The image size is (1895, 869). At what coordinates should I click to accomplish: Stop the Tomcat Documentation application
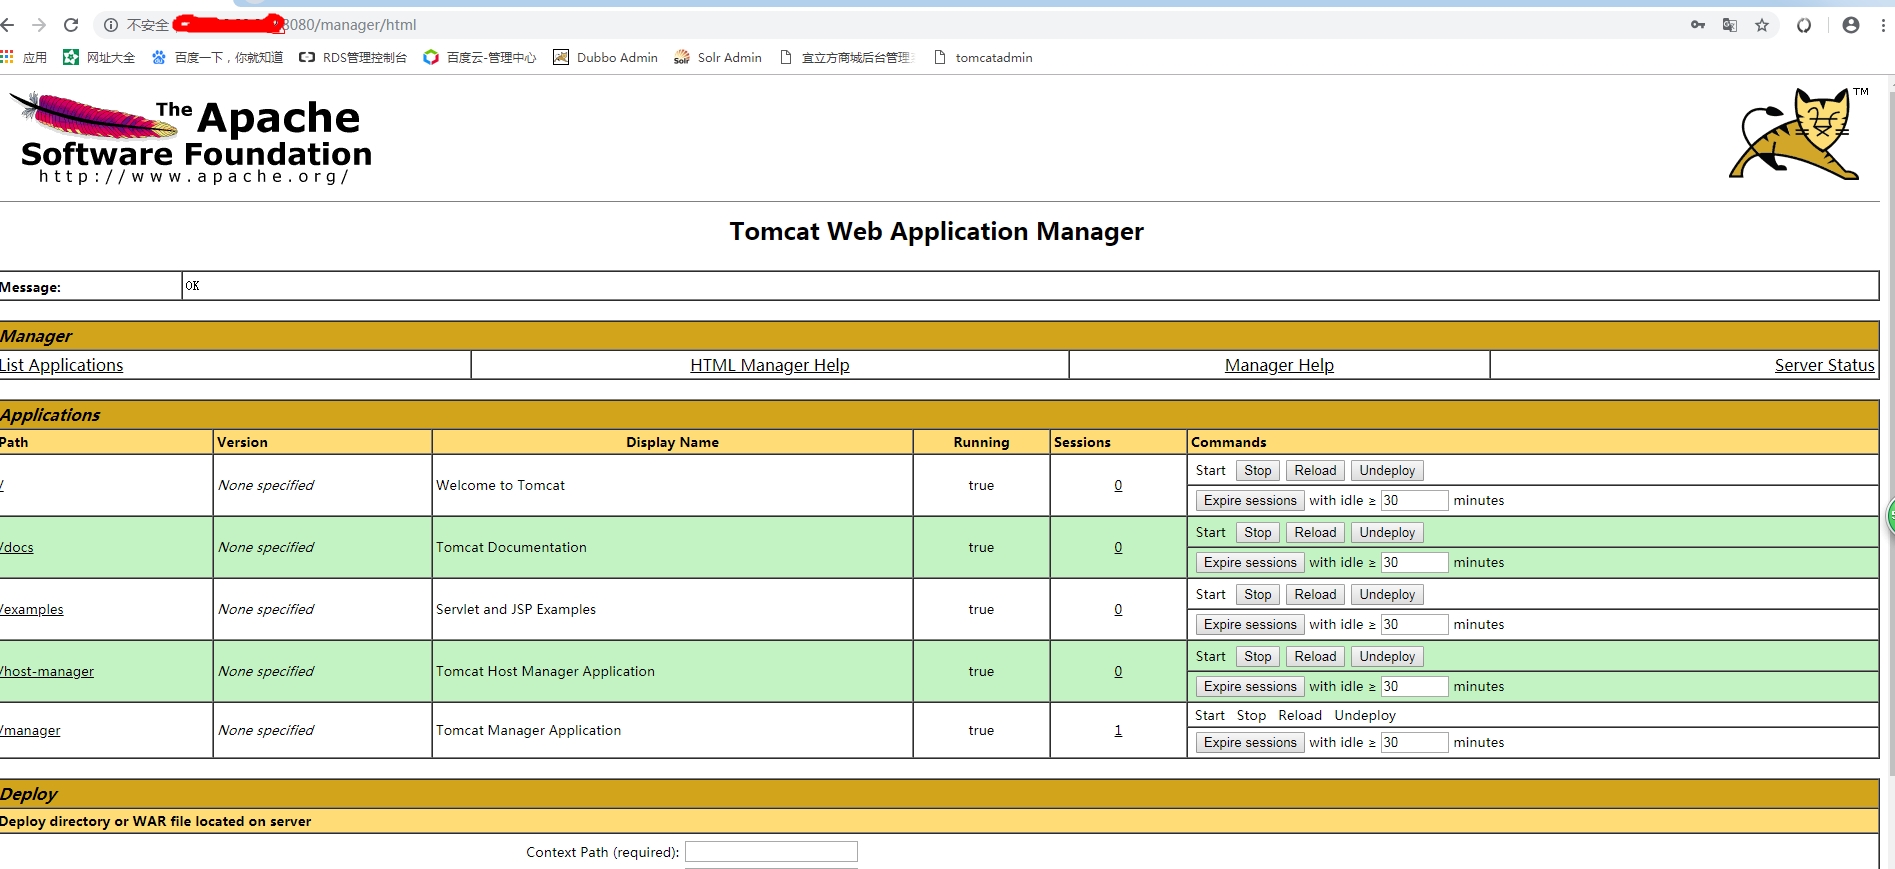[x=1258, y=532]
